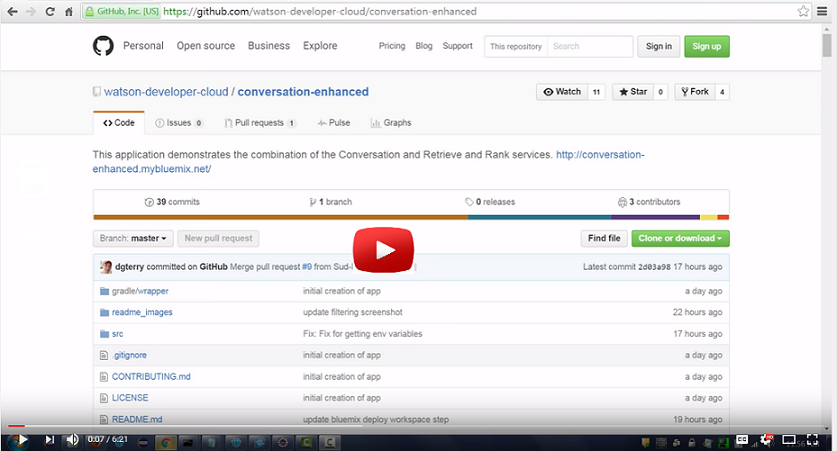Screen dimensions: 837x451
Task: Click the Find file button
Action: pos(604,239)
